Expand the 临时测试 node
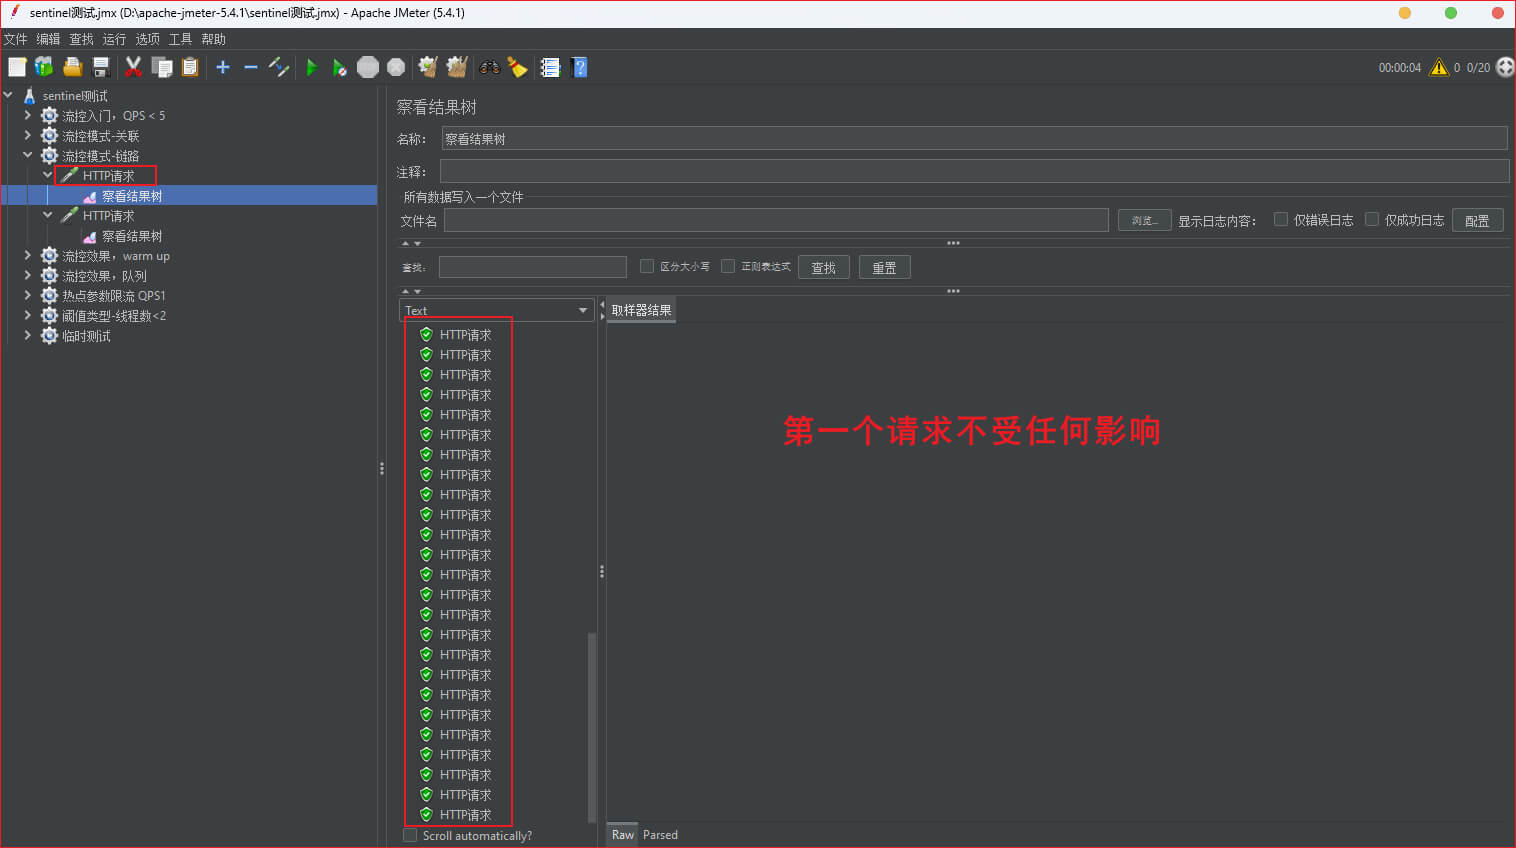Screen dimensions: 1516x848 point(27,335)
